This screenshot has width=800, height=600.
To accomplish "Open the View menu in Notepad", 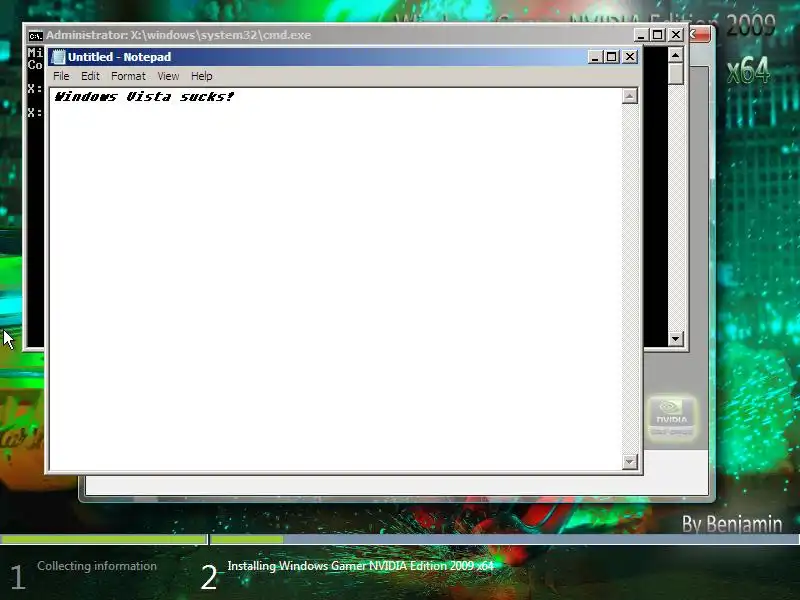I will pyautogui.click(x=168, y=76).
